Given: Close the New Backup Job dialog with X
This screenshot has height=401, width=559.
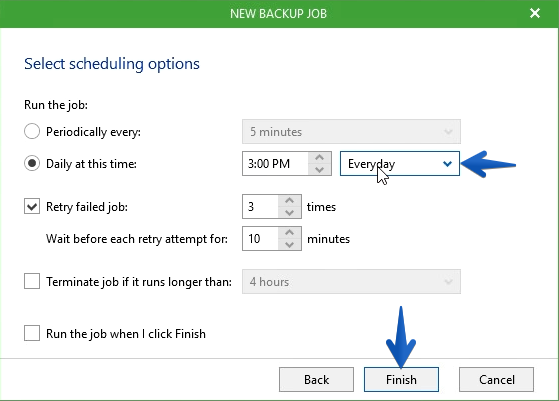Looking at the screenshot, I should [x=535, y=13].
